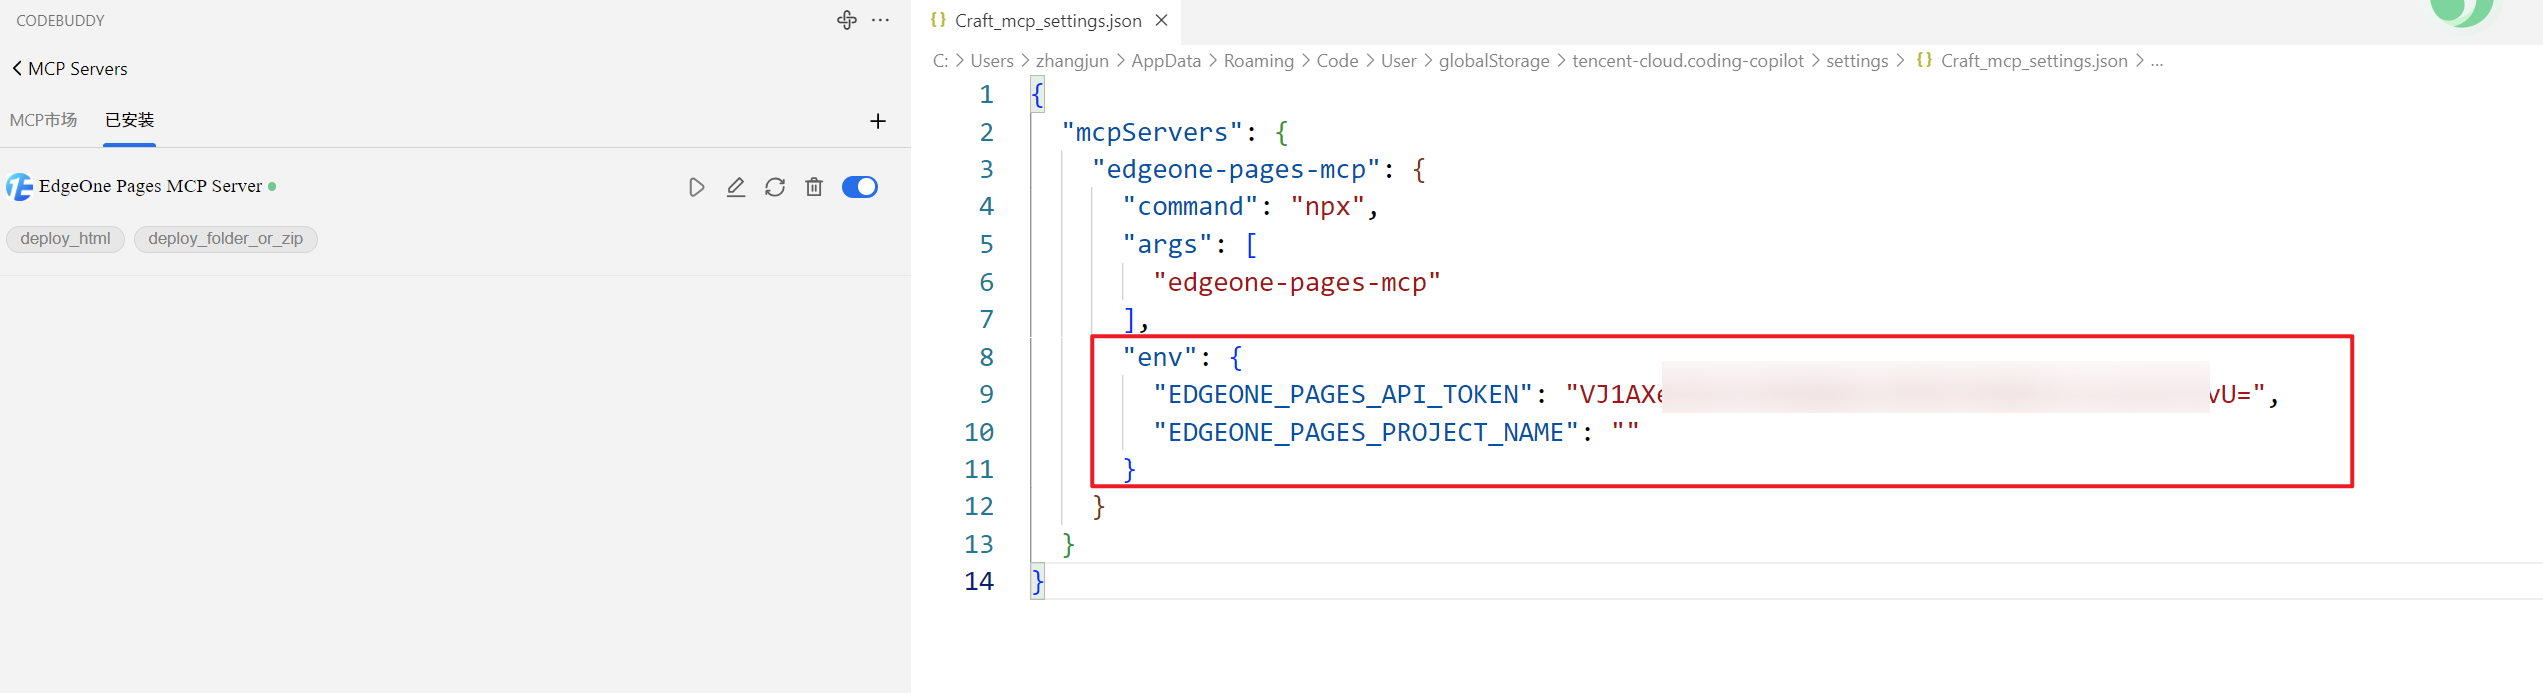This screenshot has height=693, width=2543.
Task: Switch to the MCP市场 tab
Action: pos(43,120)
